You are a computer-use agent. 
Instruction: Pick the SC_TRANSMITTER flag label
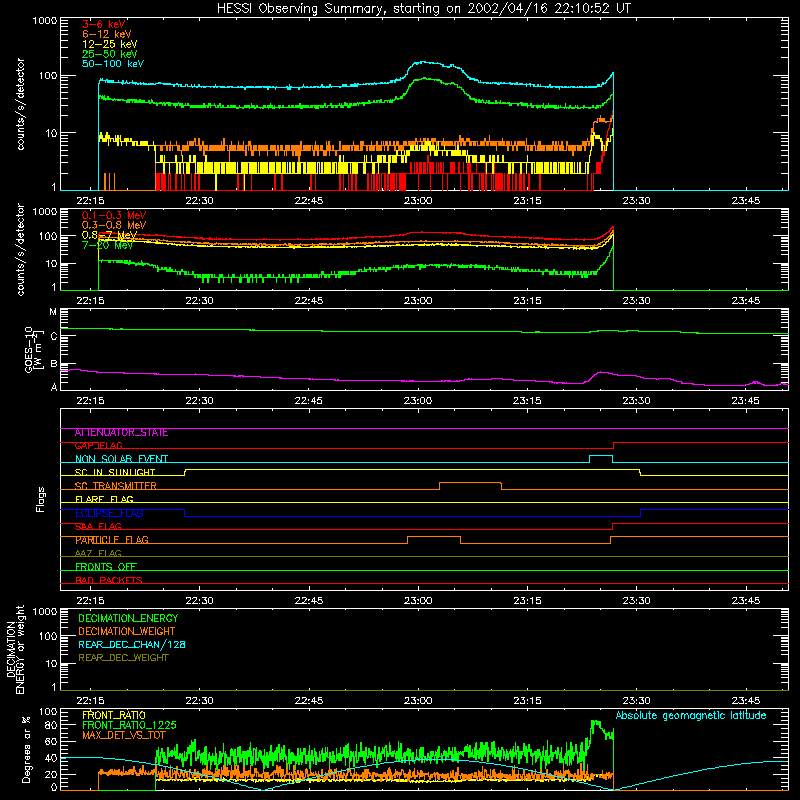115,486
